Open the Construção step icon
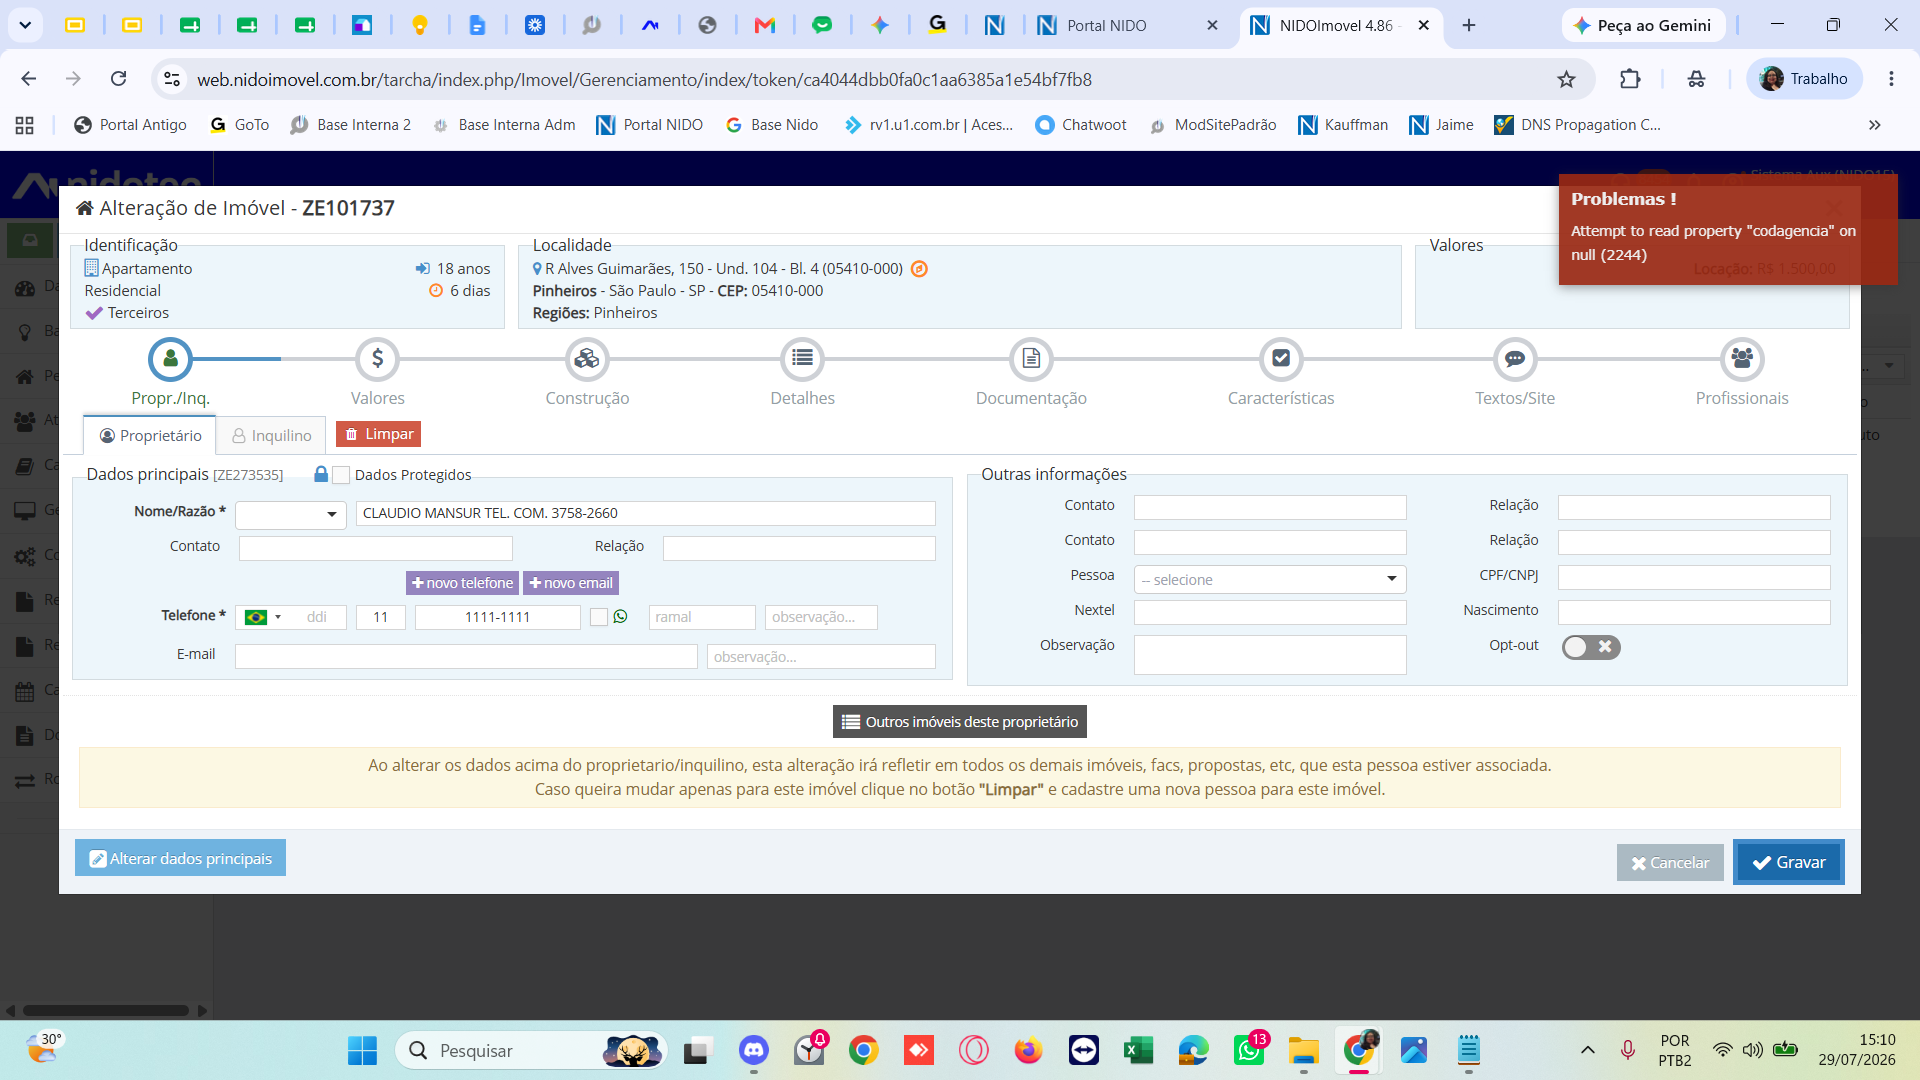 pos(587,359)
